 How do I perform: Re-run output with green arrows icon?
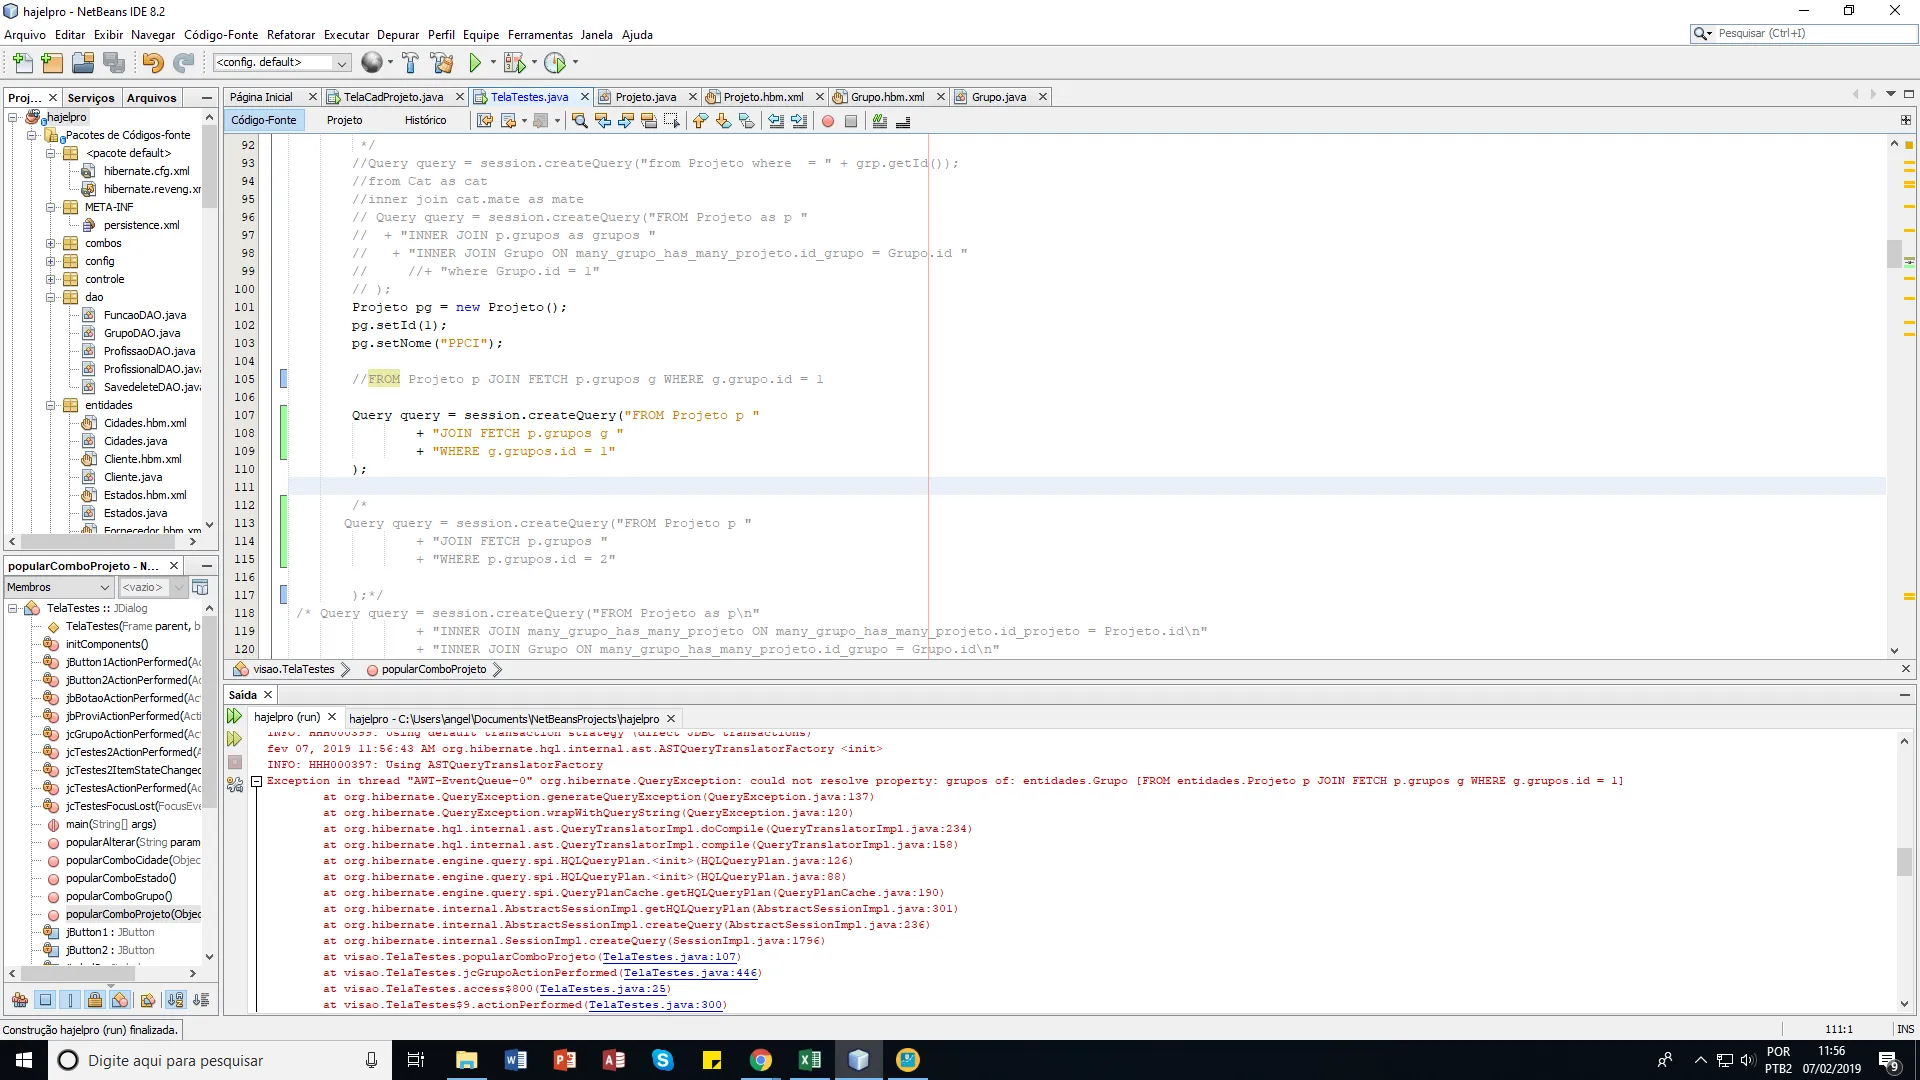pos(235,716)
